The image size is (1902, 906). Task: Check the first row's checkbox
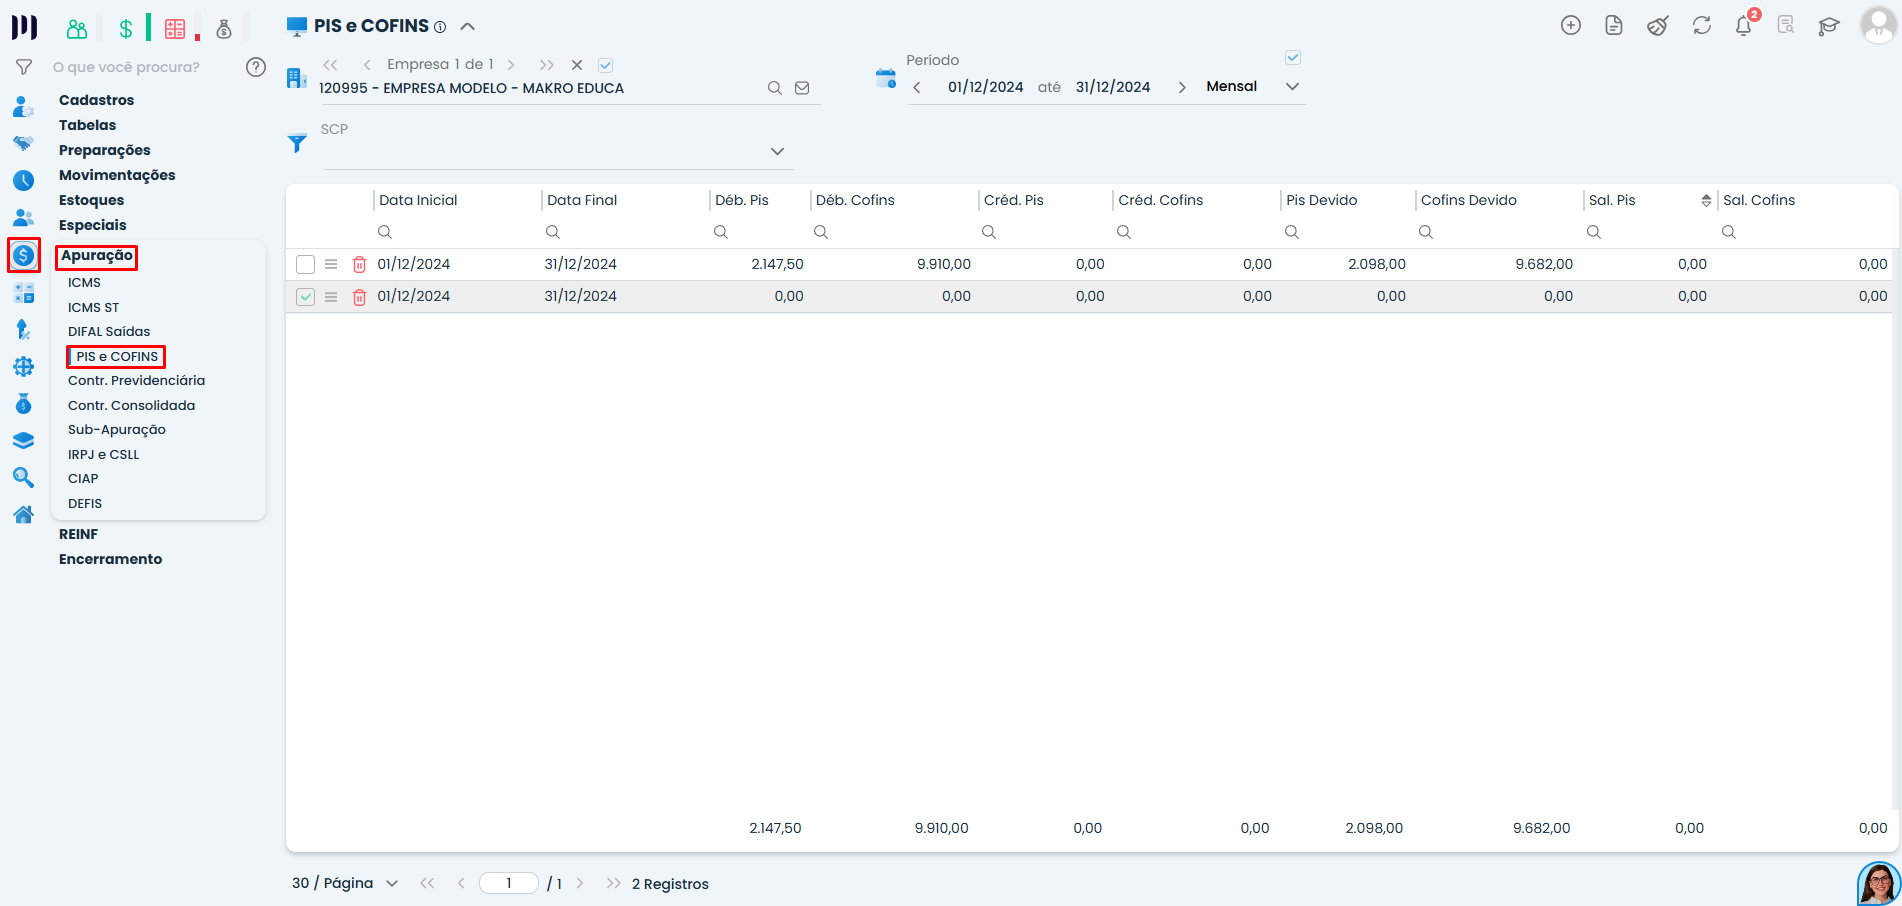pyautogui.click(x=305, y=265)
